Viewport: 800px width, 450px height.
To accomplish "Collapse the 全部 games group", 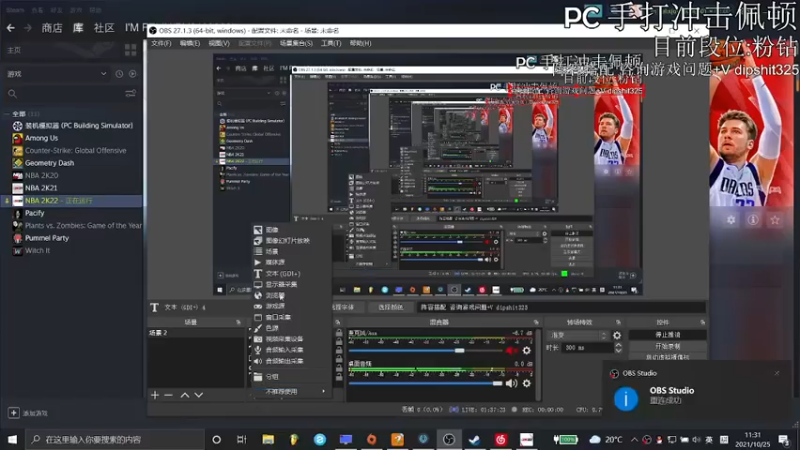I will coord(7,114).
